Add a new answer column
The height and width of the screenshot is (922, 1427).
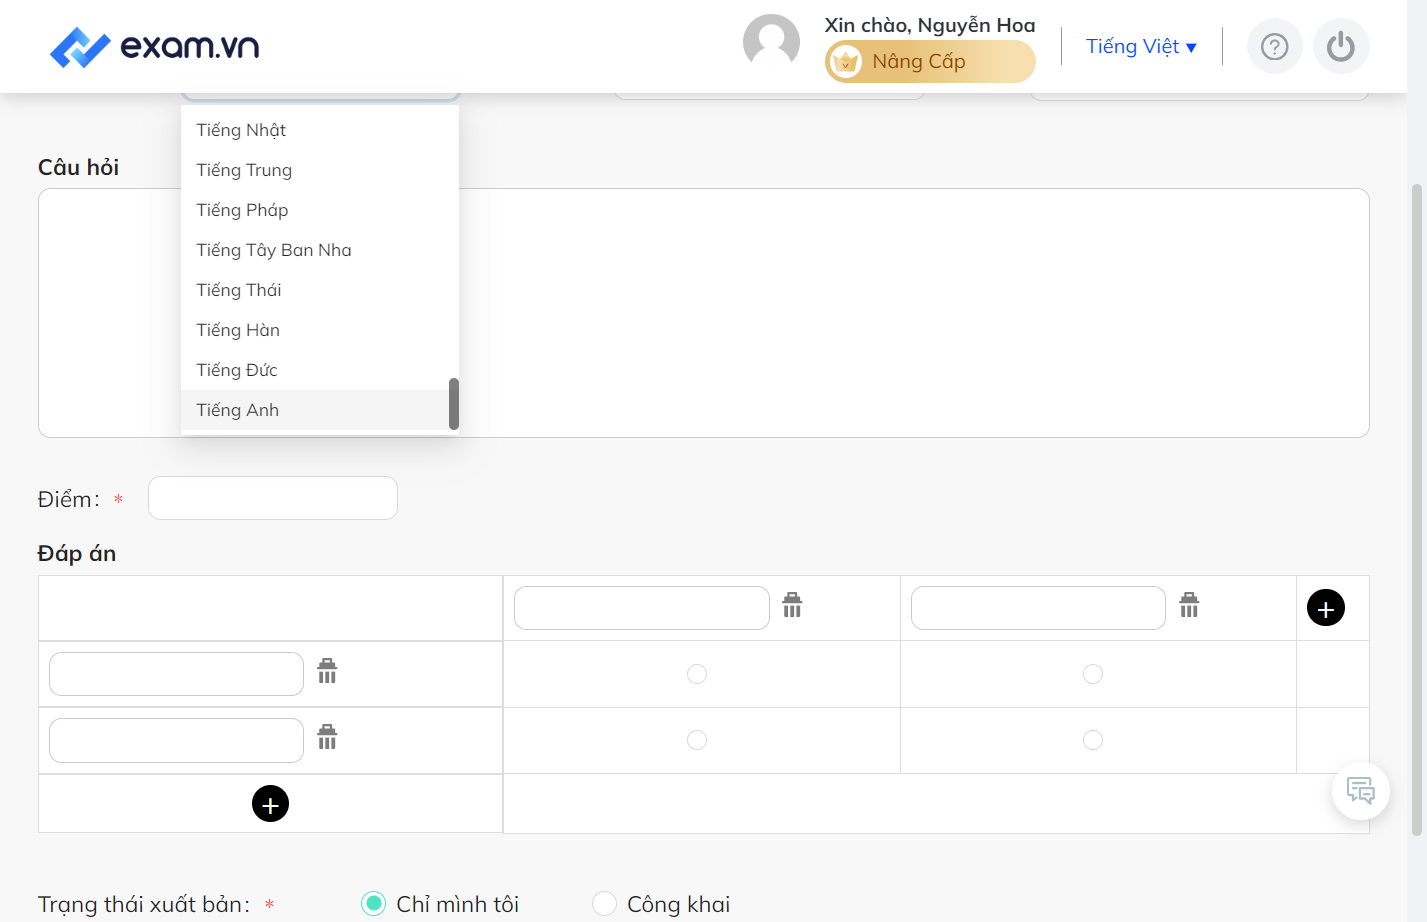click(1326, 608)
